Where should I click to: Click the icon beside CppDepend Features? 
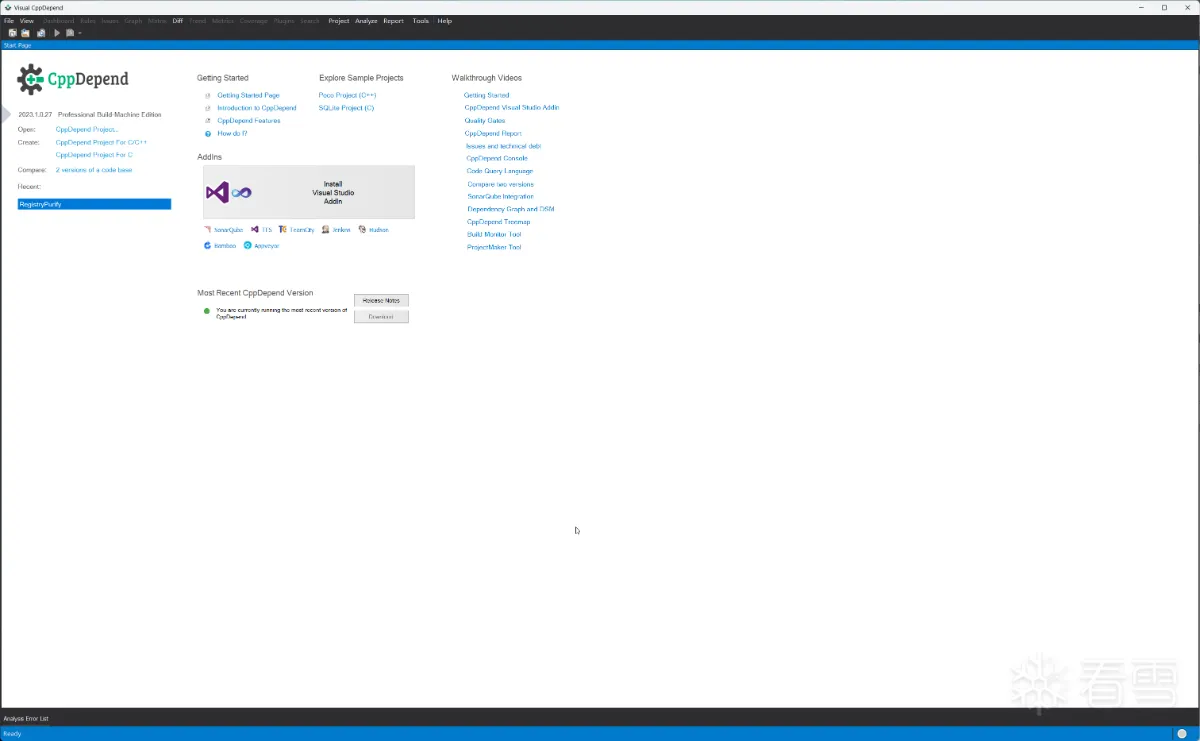[x=208, y=121]
